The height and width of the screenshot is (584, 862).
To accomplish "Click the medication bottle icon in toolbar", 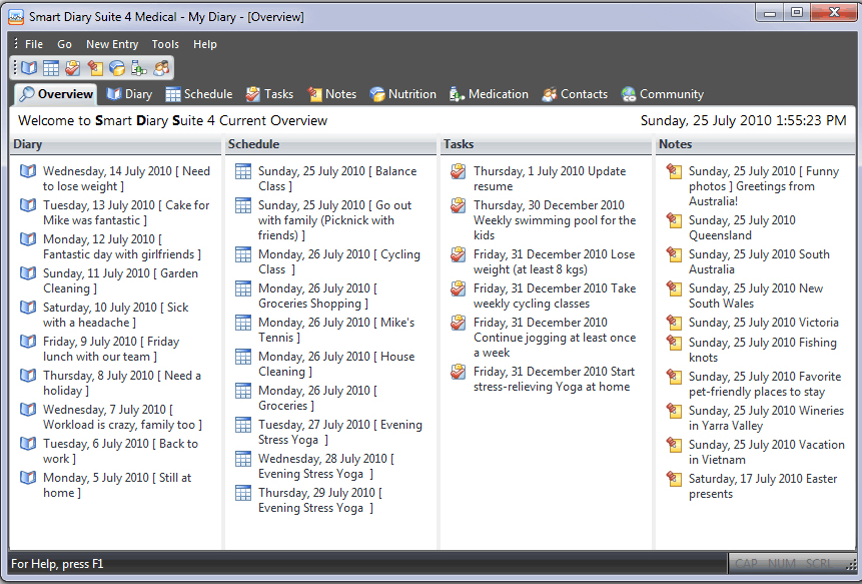I will [x=139, y=68].
